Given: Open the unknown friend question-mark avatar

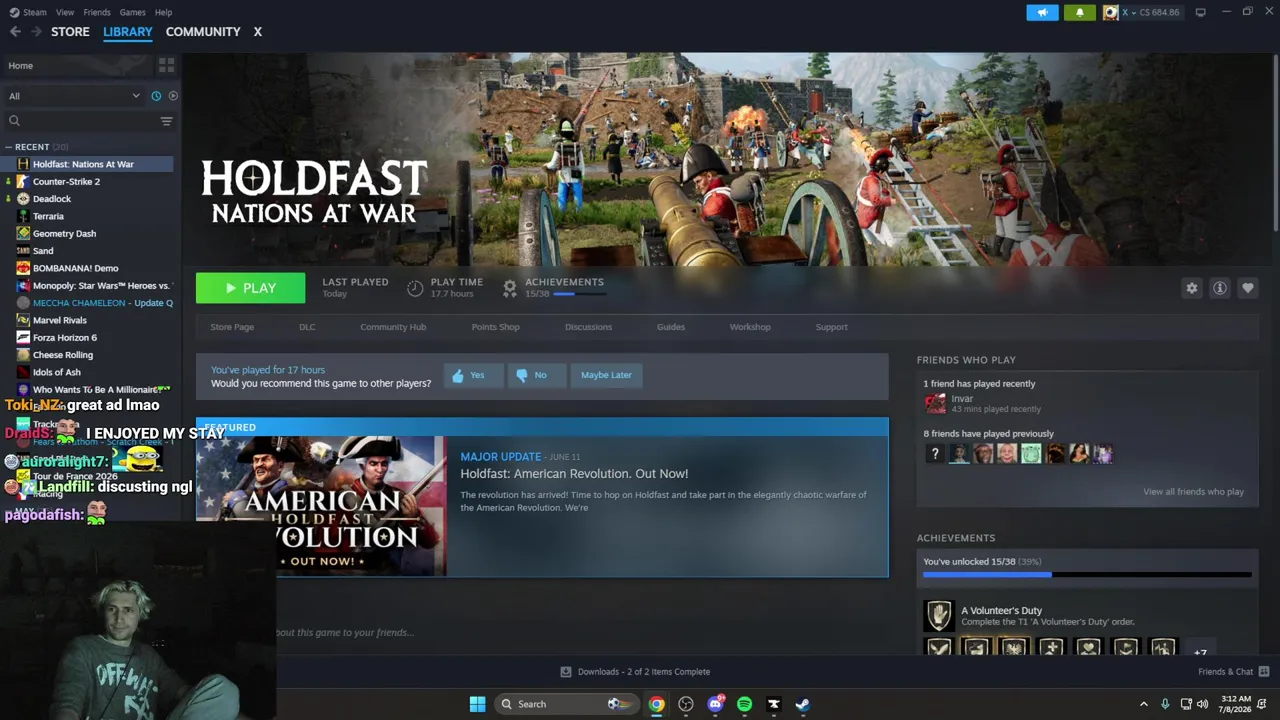Looking at the screenshot, I should (x=935, y=454).
